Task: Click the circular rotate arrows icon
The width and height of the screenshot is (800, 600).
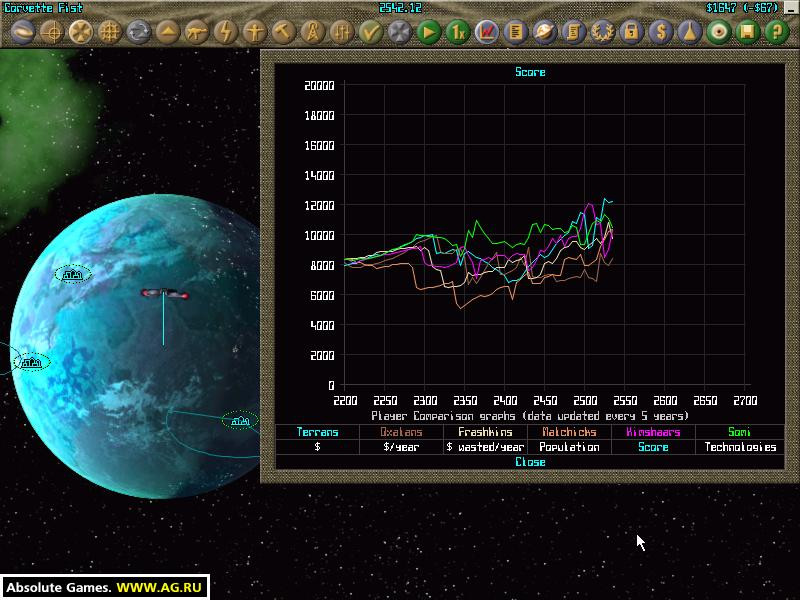Action: [x=139, y=32]
